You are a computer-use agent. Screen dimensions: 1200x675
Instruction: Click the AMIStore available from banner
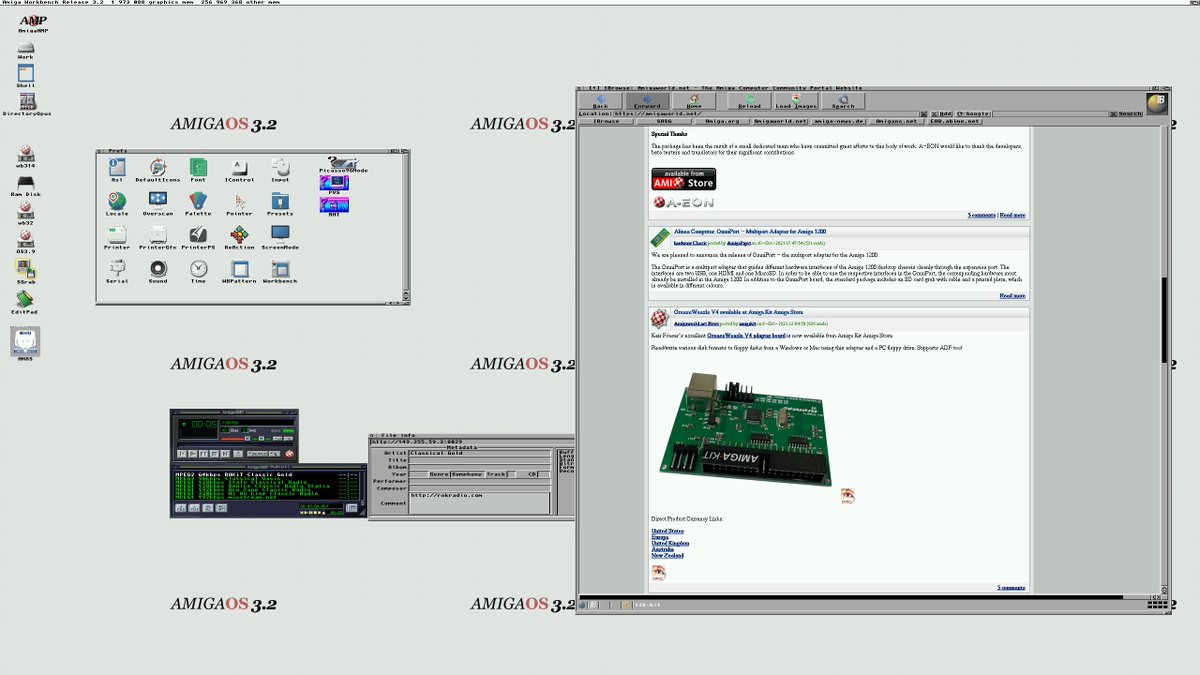(683, 179)
